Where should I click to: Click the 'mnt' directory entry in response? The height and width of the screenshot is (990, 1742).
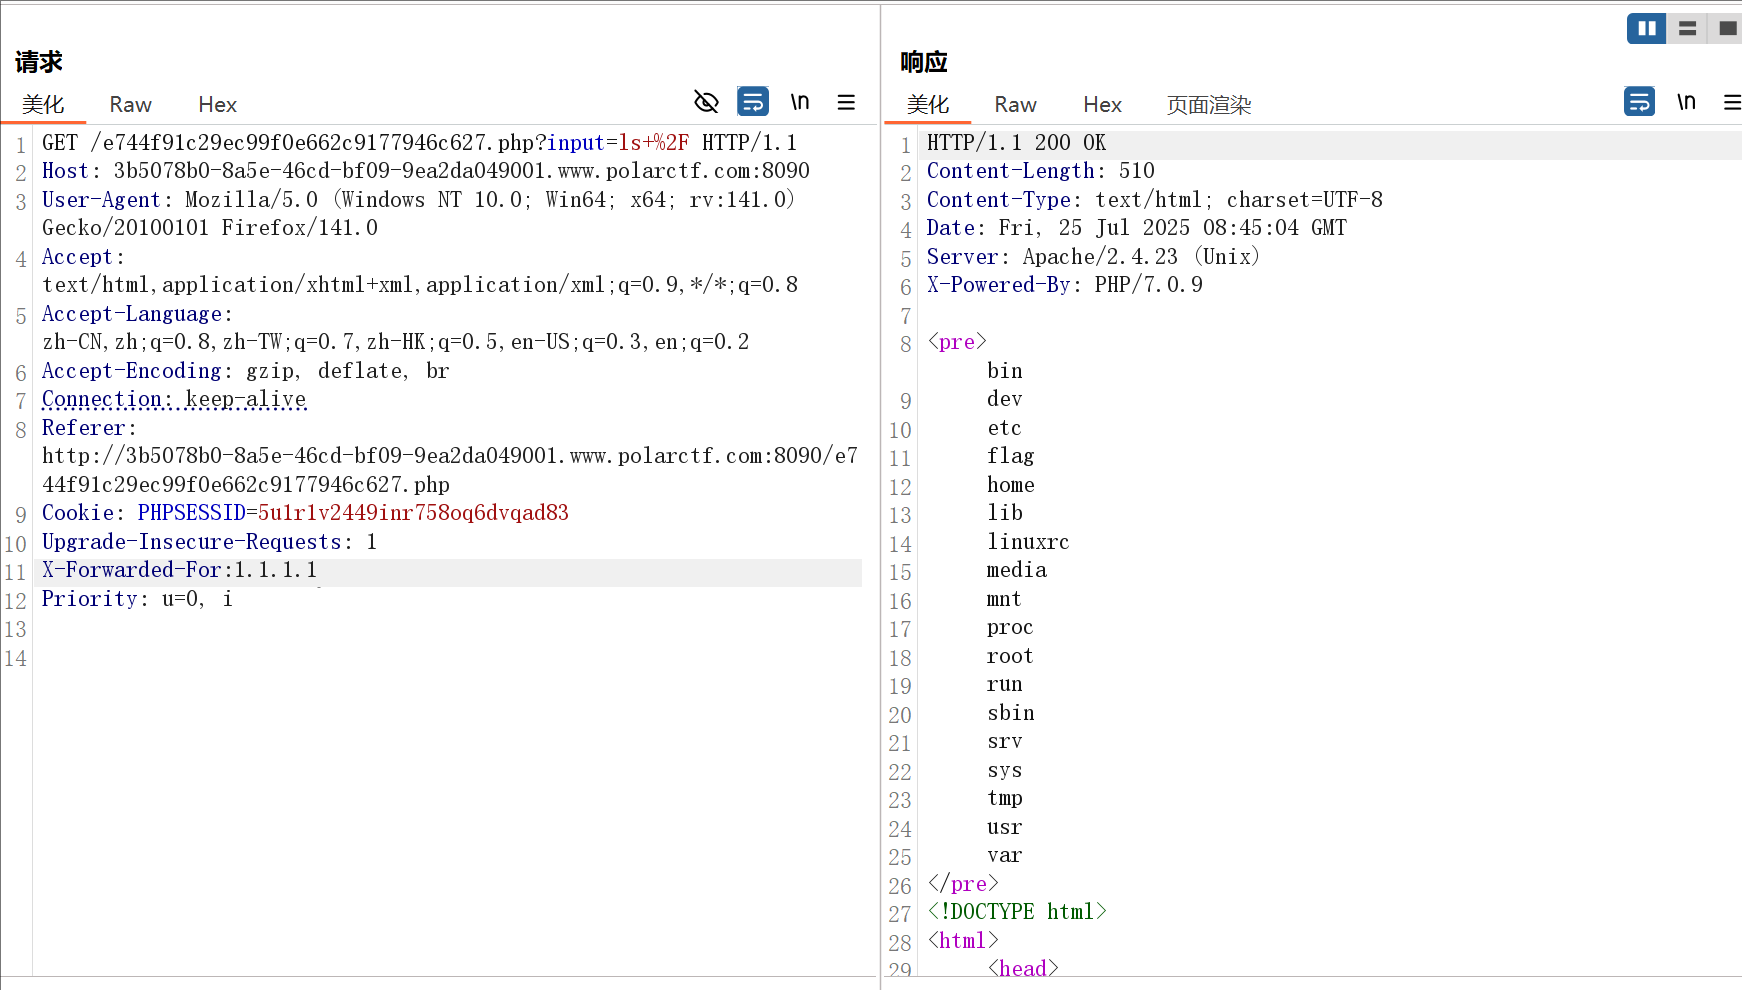1005,599
